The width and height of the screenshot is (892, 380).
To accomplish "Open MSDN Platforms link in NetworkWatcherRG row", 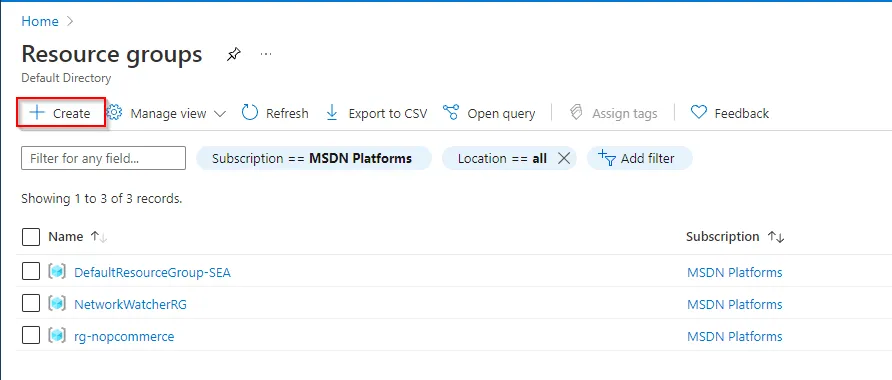I will coord(734,304).
